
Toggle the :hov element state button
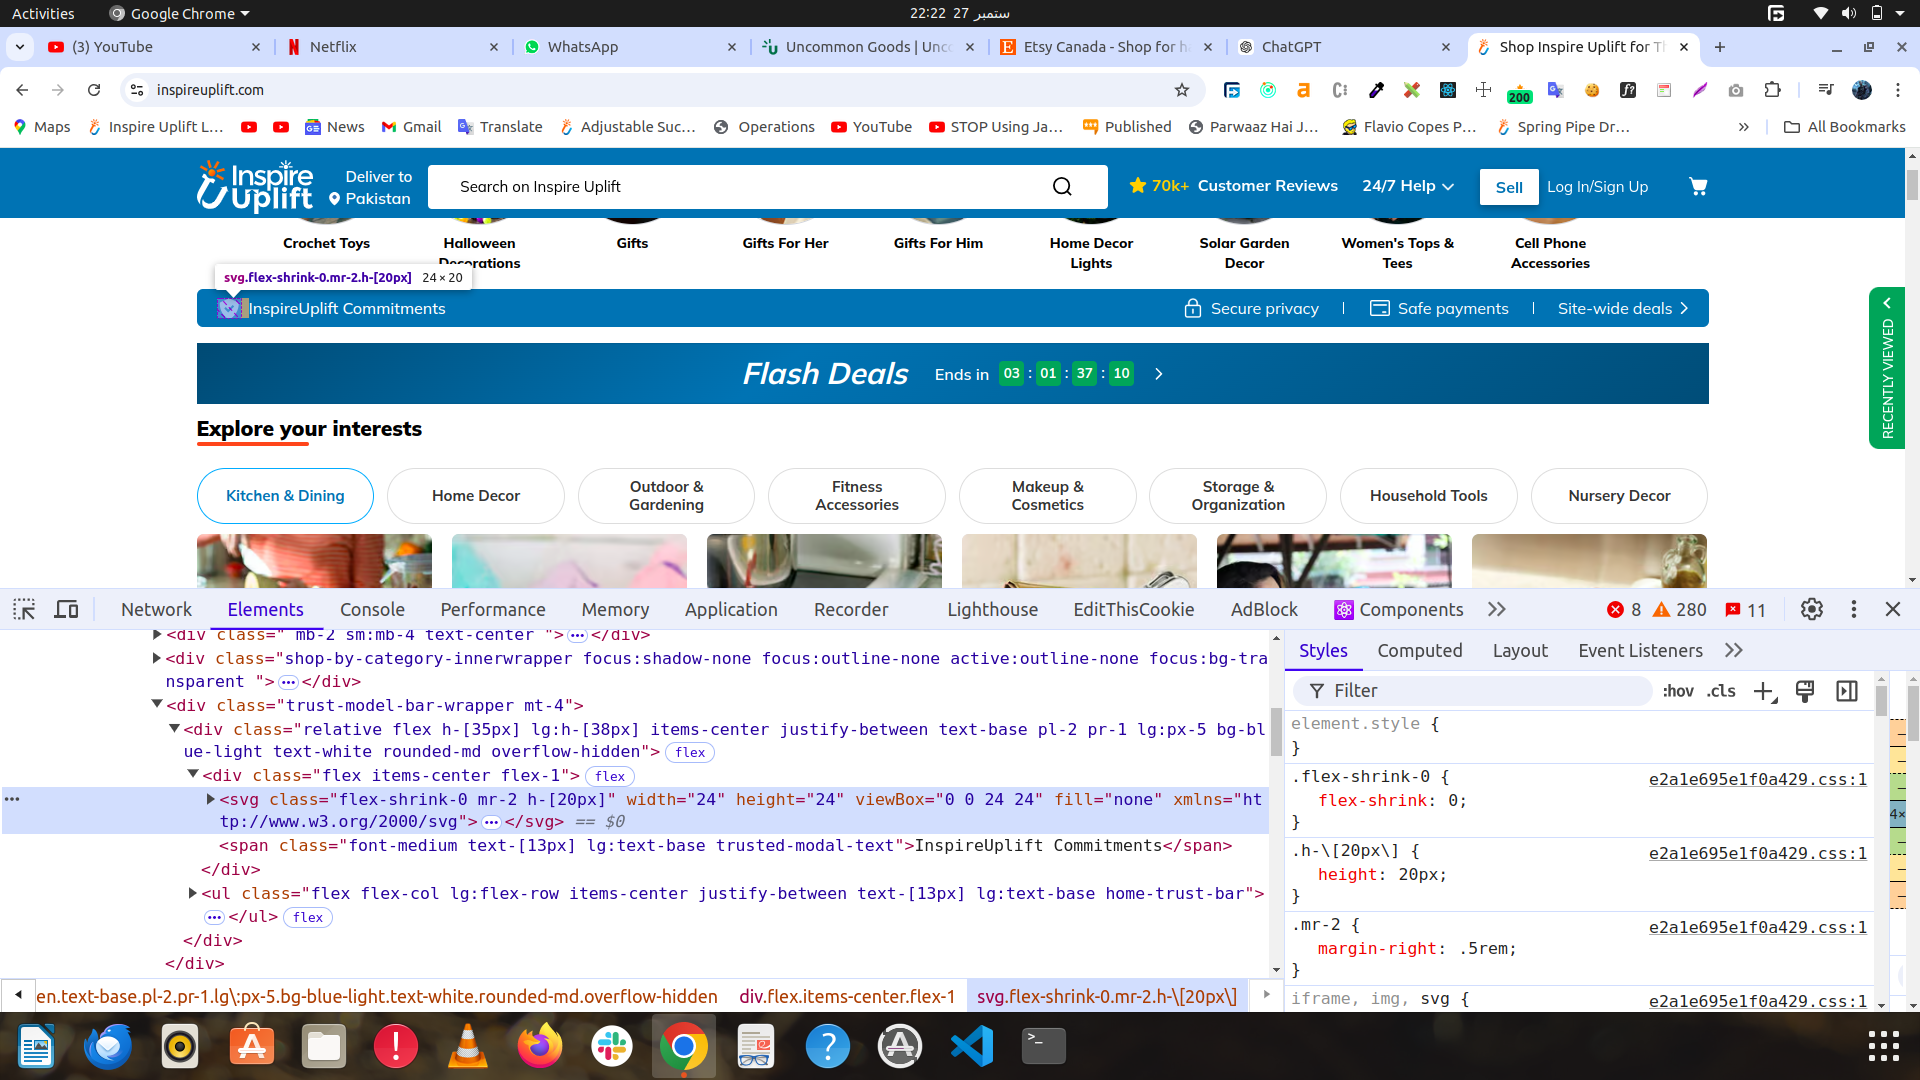point(1678,691)
